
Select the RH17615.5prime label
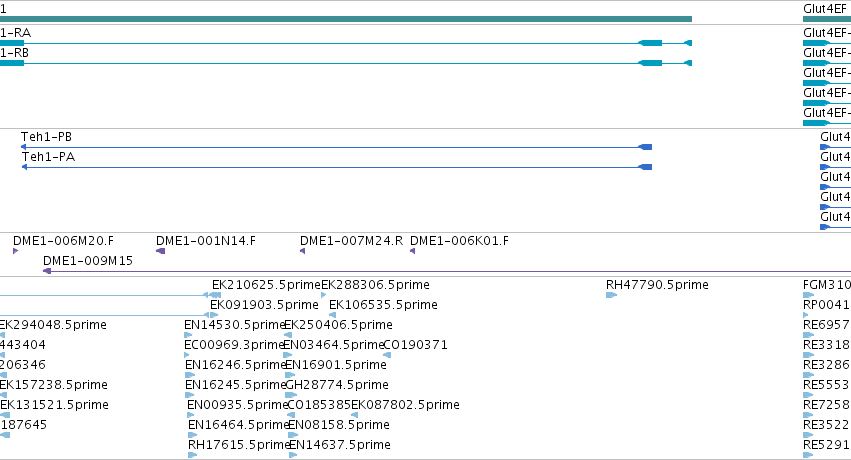(239, 445)
